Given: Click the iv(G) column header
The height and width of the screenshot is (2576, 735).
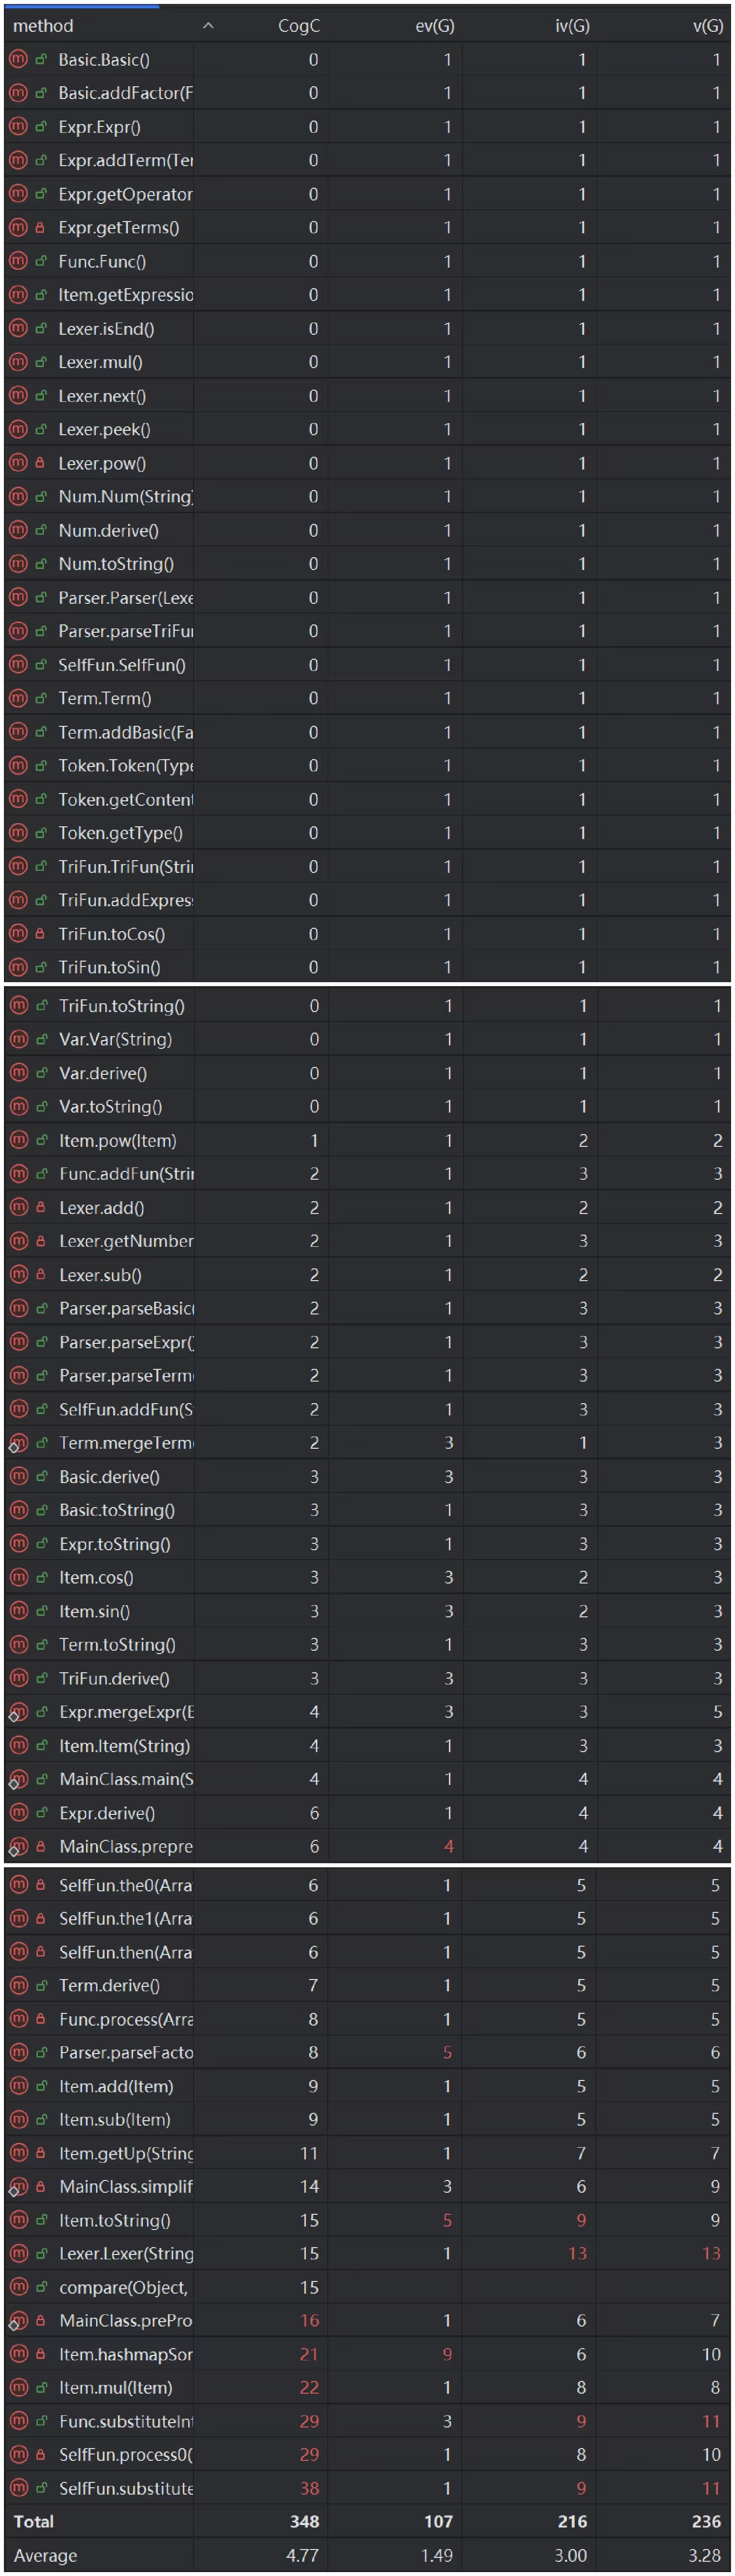Looking at the screenshot, I should [571, 26].
